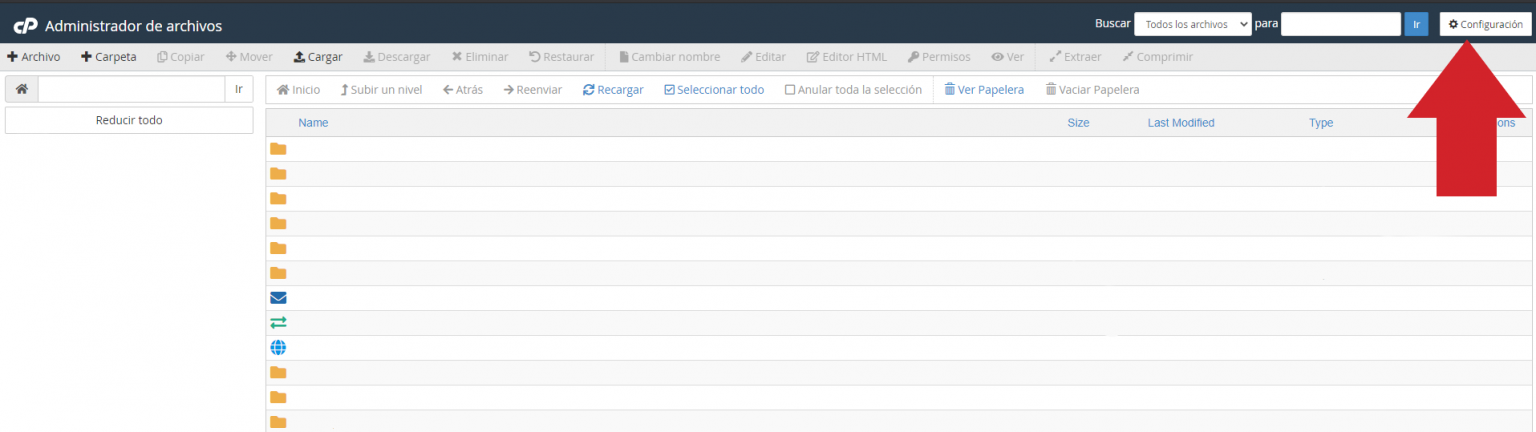Click the cPanel logo icon
The height and width of the screenshot is (432, 1536).
tap(25, 25)
